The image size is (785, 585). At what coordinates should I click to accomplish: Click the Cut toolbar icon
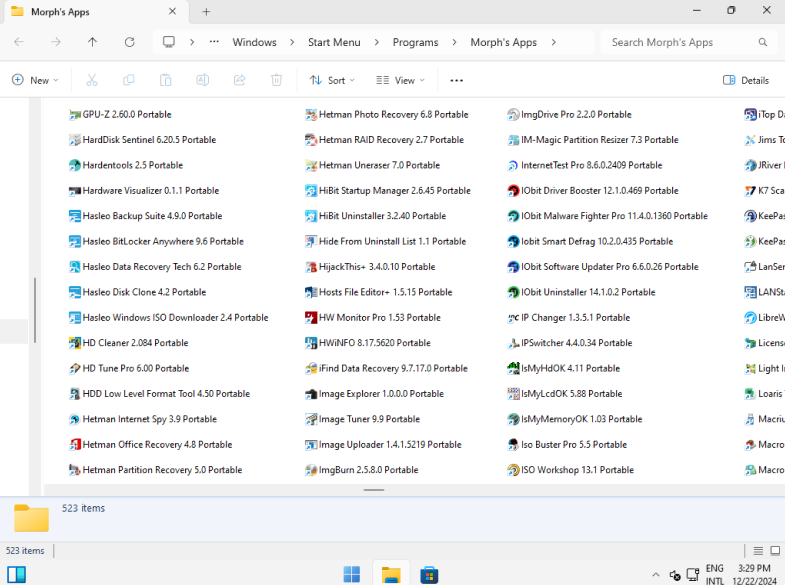coord(92,80)
